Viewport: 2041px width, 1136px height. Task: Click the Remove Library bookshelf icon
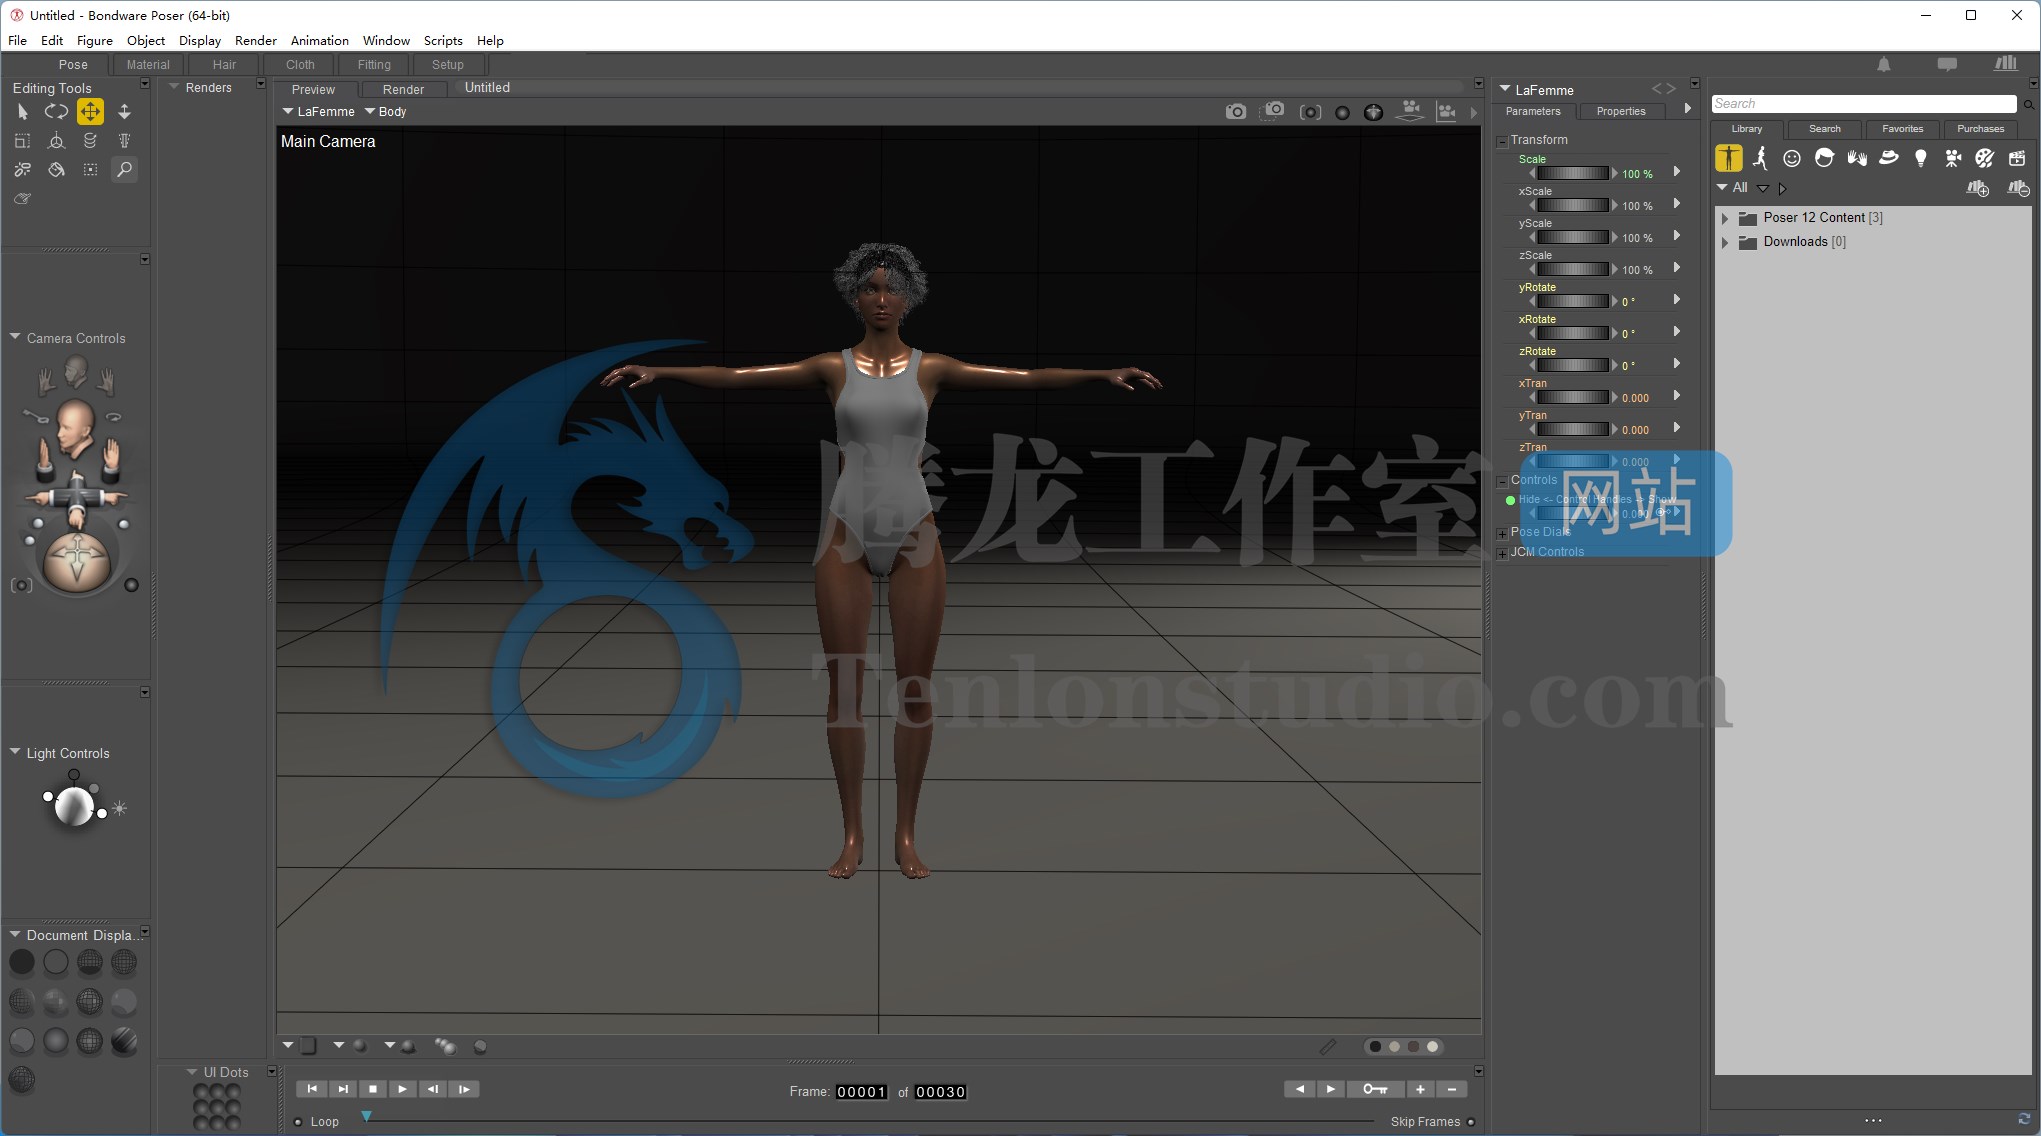click(x=2018, y=188)
